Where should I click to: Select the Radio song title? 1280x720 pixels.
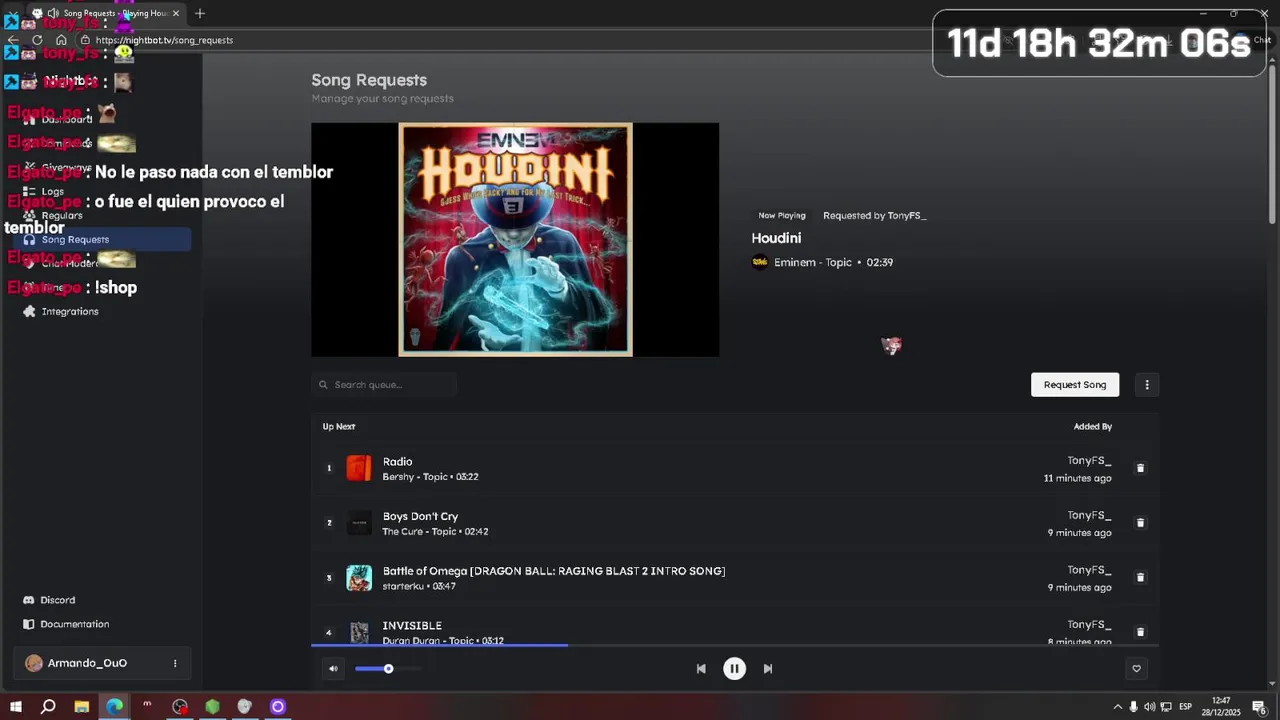(397, 461)
